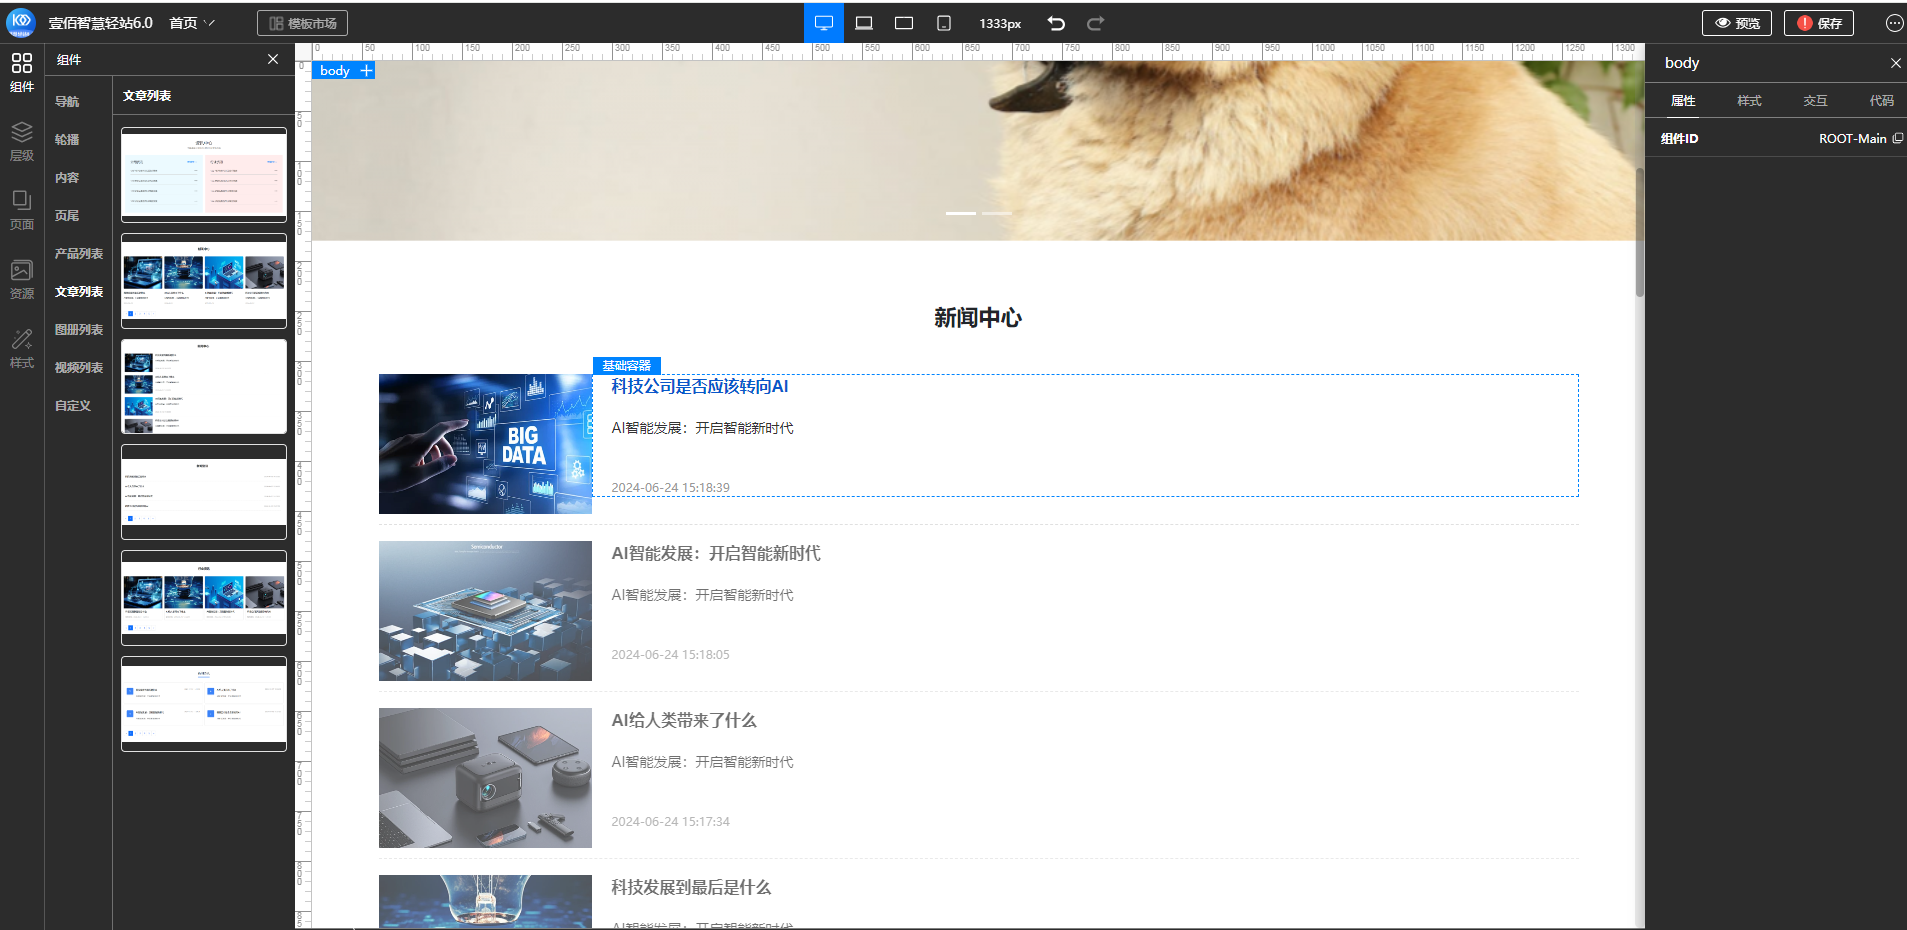Open article AI给人类带来了什么

click(684, 720)
